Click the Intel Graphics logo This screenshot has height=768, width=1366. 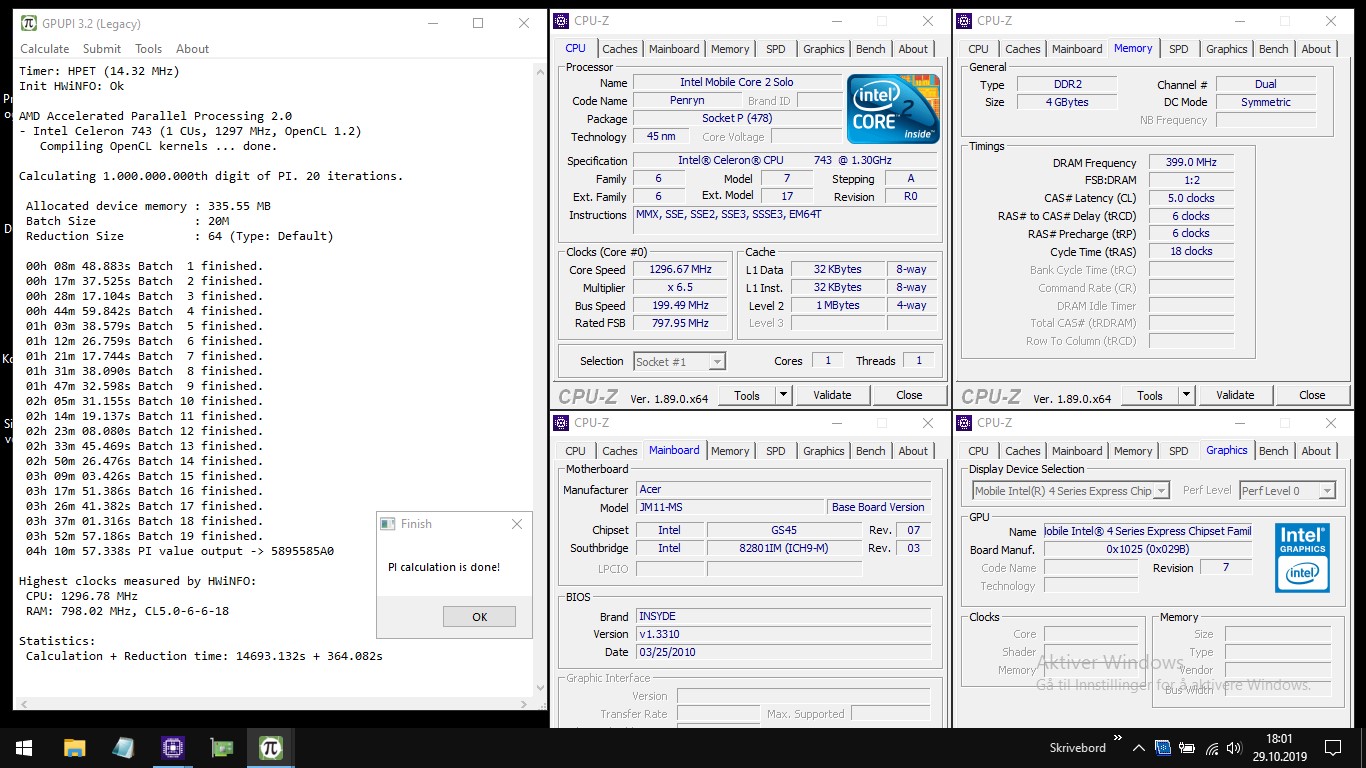(x=1302, y=557)
